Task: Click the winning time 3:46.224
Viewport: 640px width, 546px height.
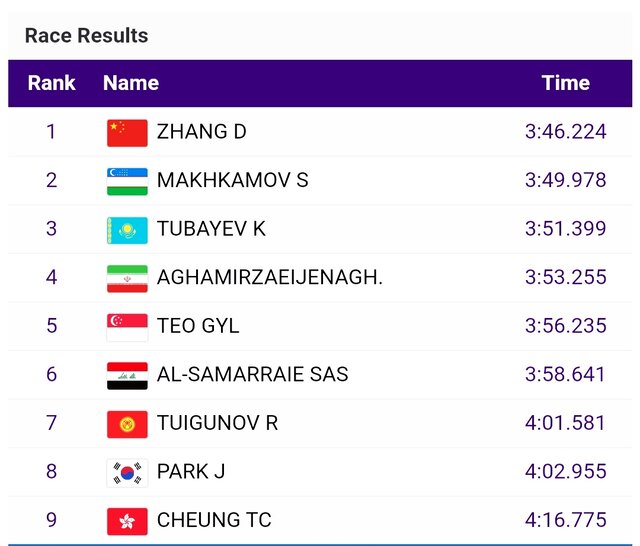Action: [x=566, y=132]
